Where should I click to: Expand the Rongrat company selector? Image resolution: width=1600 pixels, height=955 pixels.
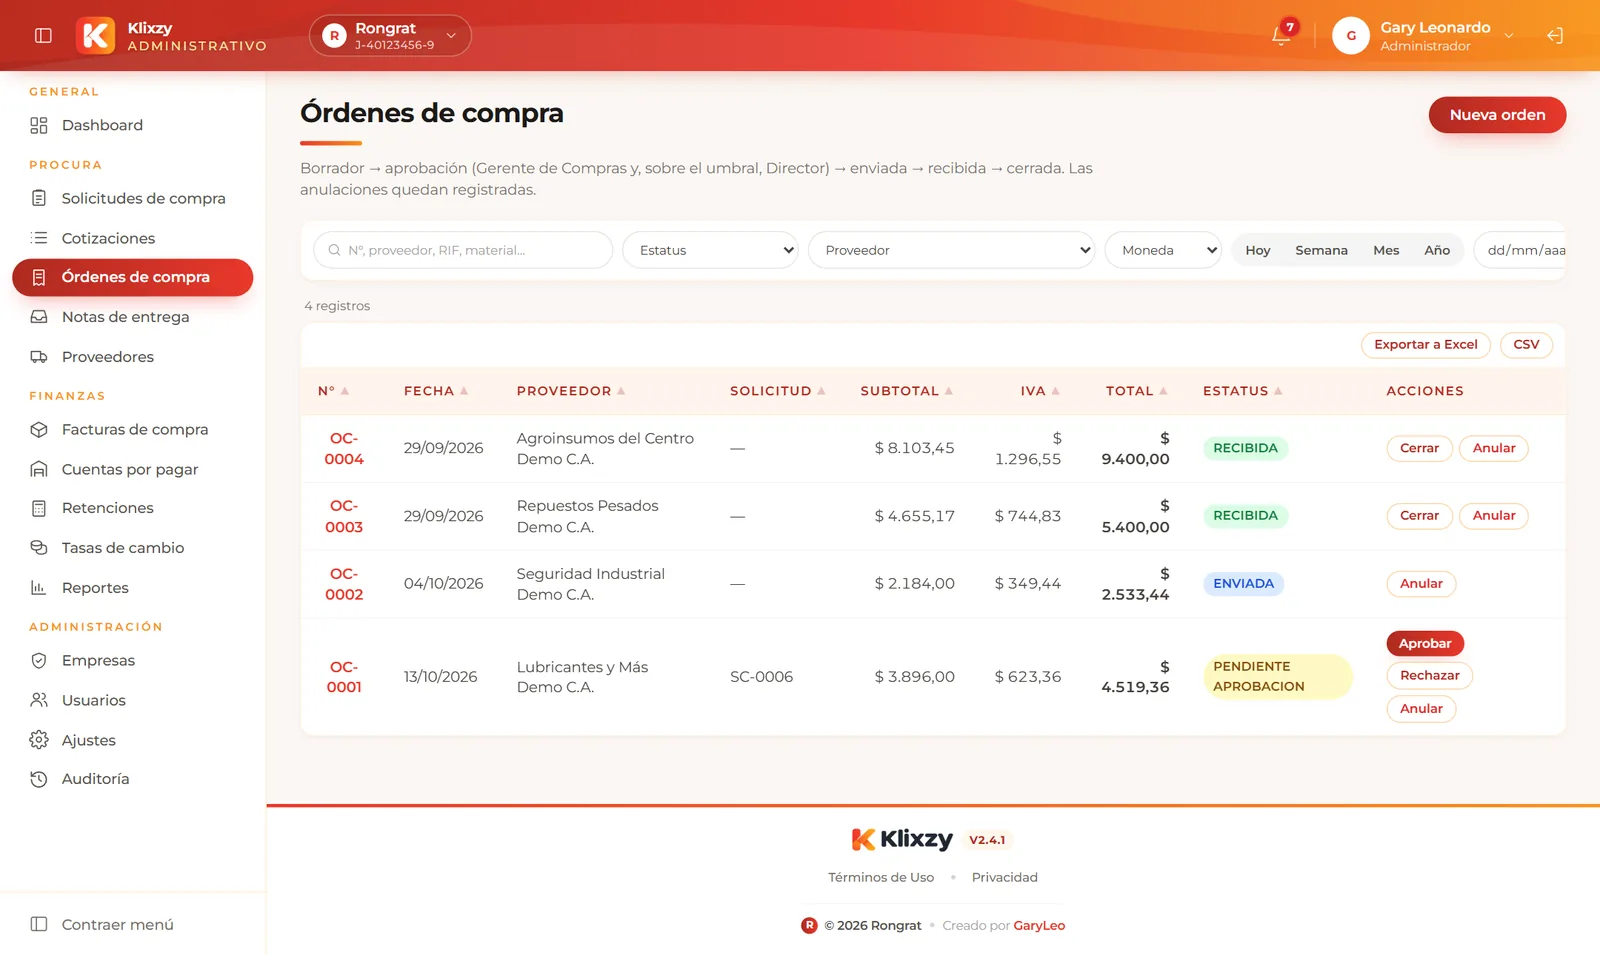pos(390,35)
